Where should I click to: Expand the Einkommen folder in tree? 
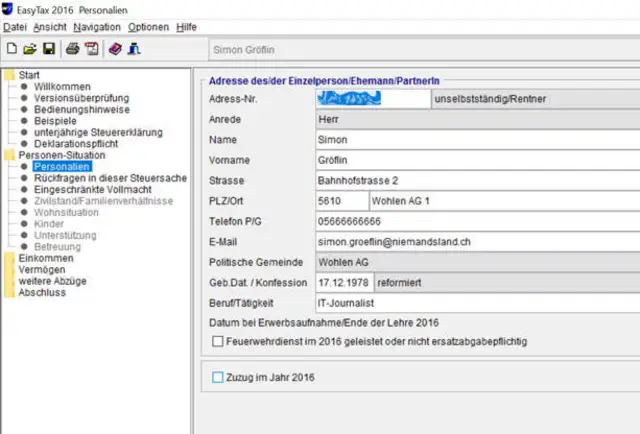9,257
